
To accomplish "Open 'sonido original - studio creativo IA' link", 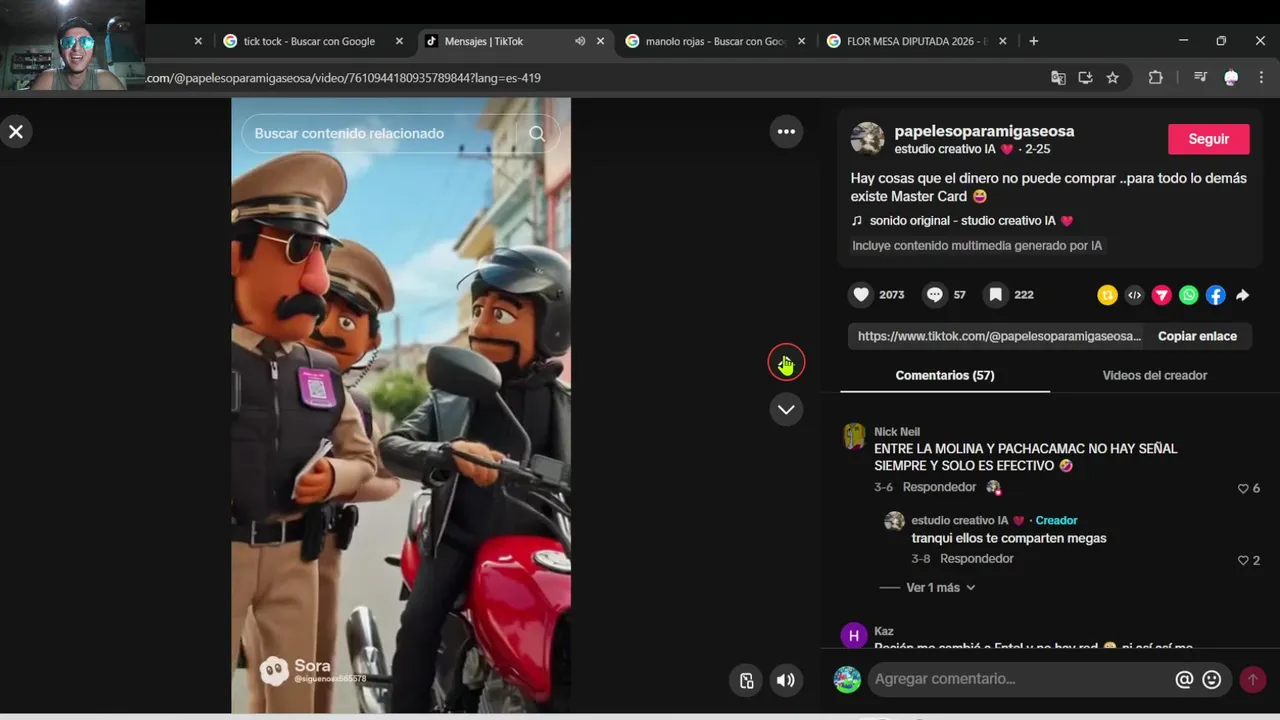I will point(971,221).
